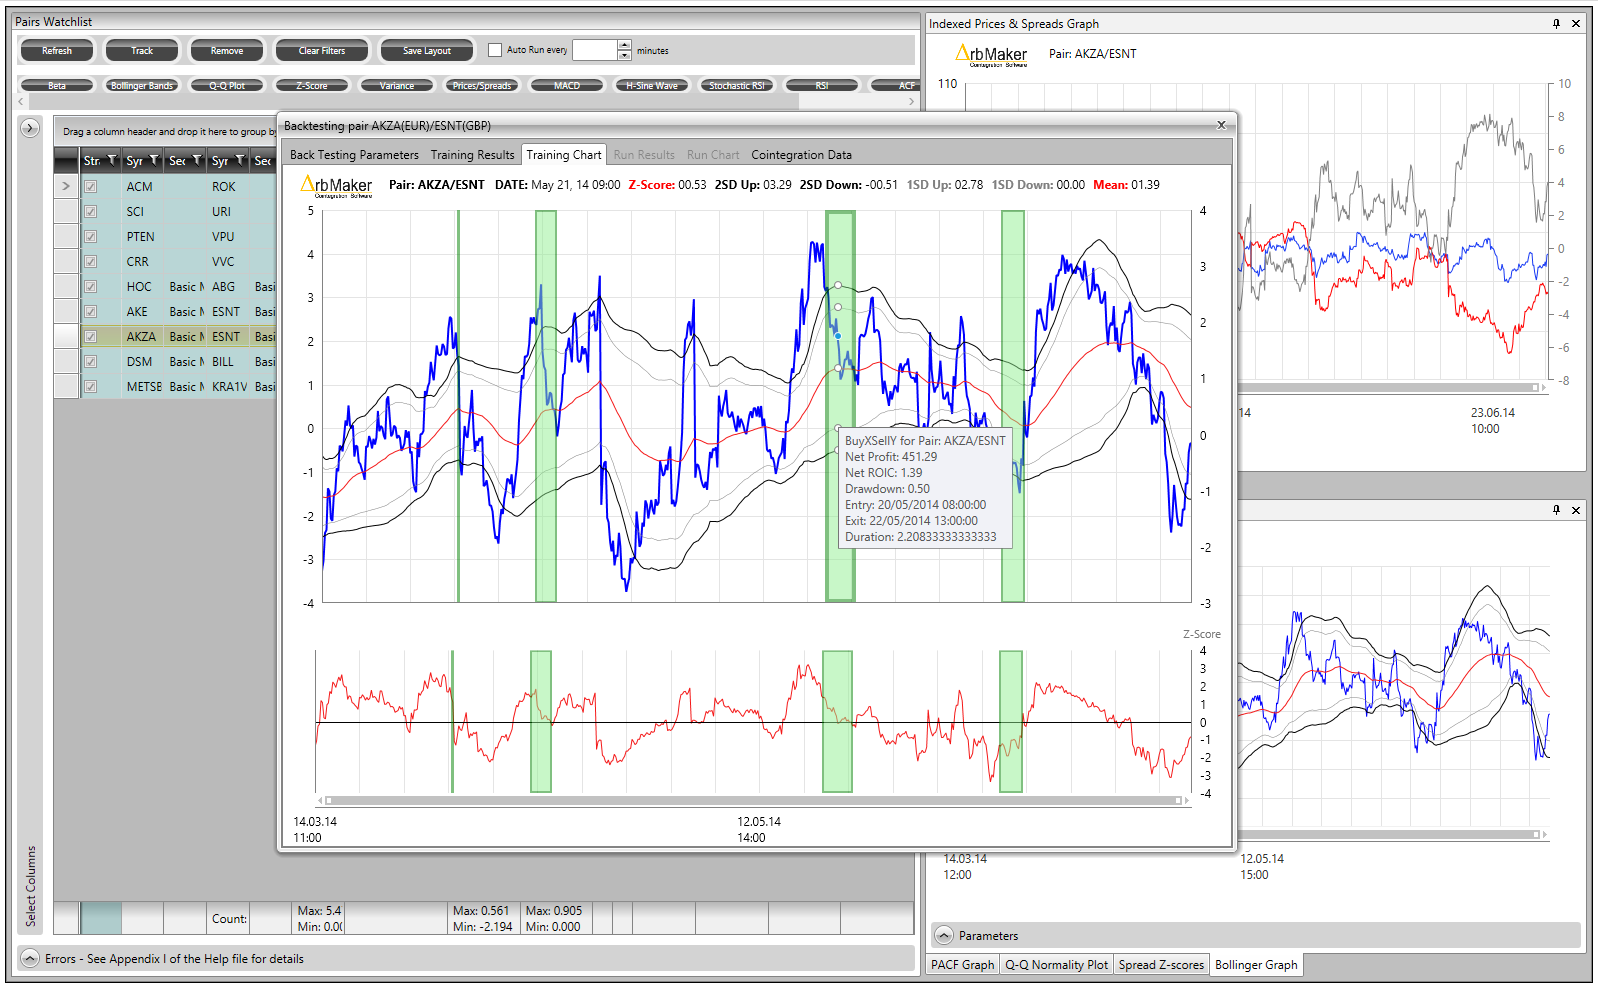1598x987 pixels.
Task: Click the row indicator arrow beside ACM
Action: point(66,186)
